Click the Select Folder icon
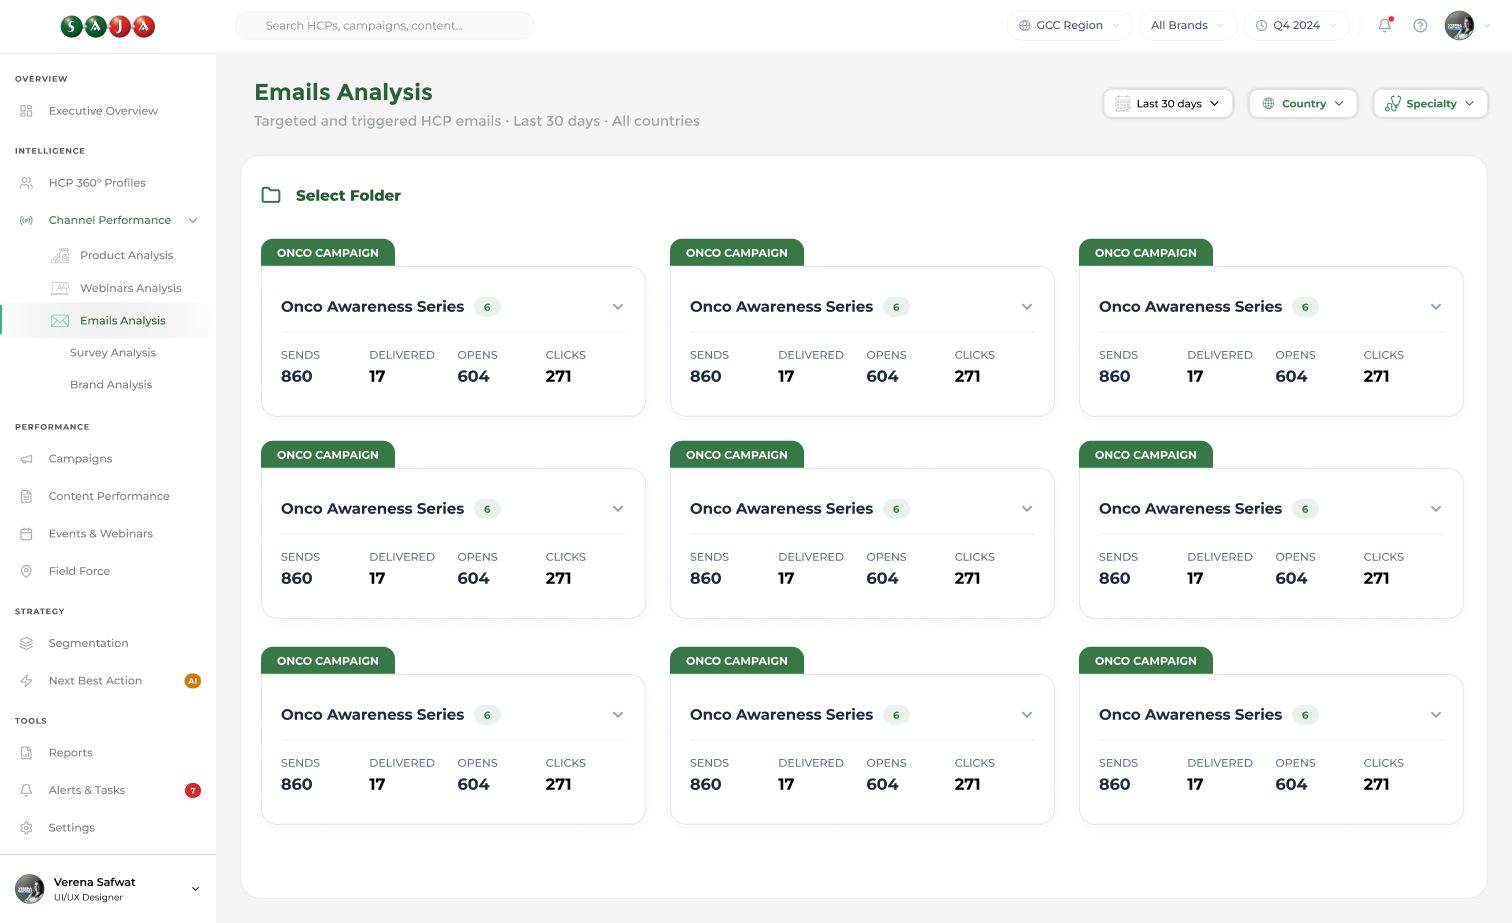This screenshot has width=1512, height=923. [x=271, y=195]
